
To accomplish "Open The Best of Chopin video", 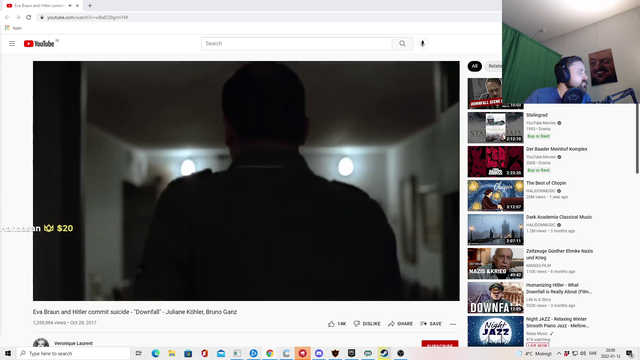I will (x=496, y=196).
